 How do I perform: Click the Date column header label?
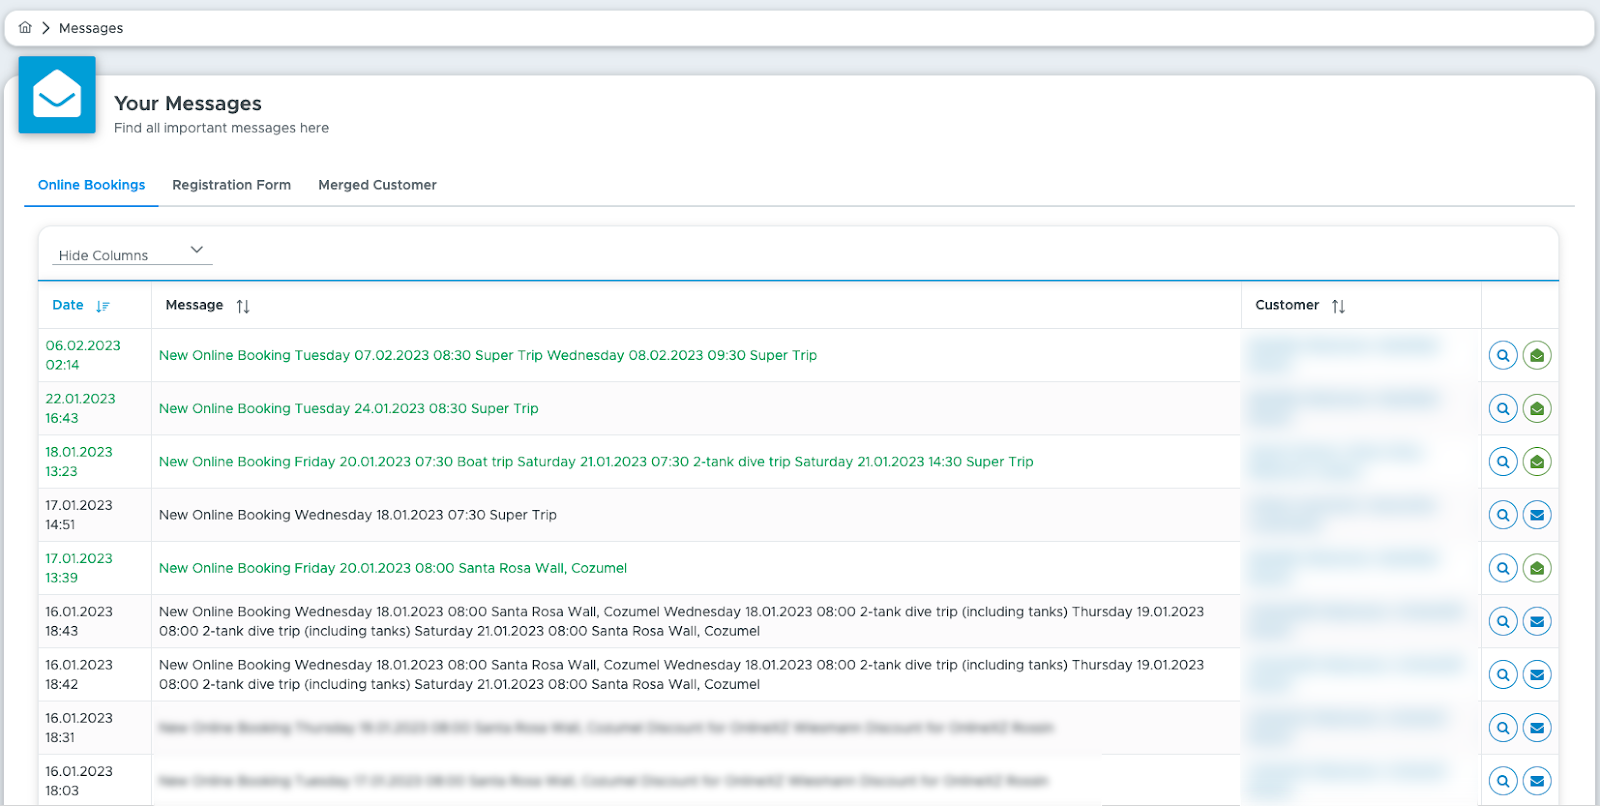pos(68,305)
